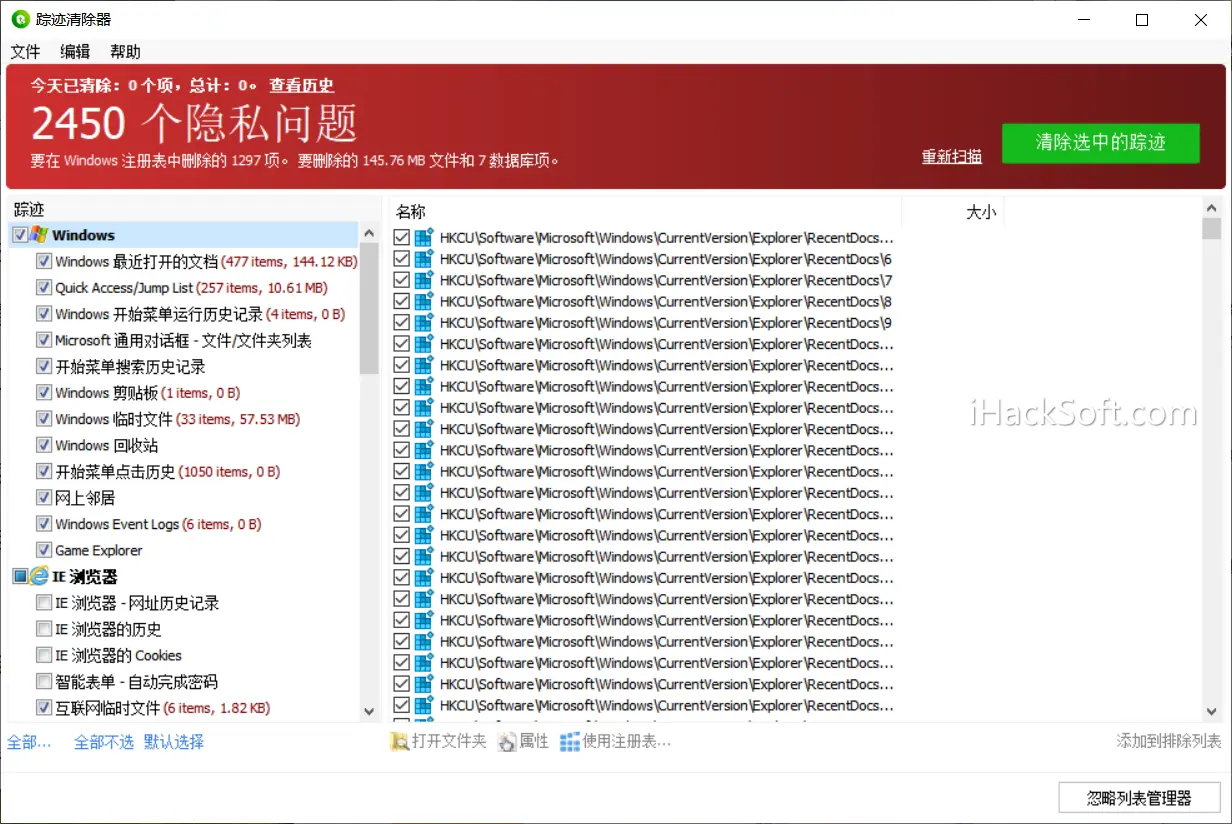The image size is (1232, 824).
Task: Click the 清除选中的踪迹 button
Action: [1101, 142]
